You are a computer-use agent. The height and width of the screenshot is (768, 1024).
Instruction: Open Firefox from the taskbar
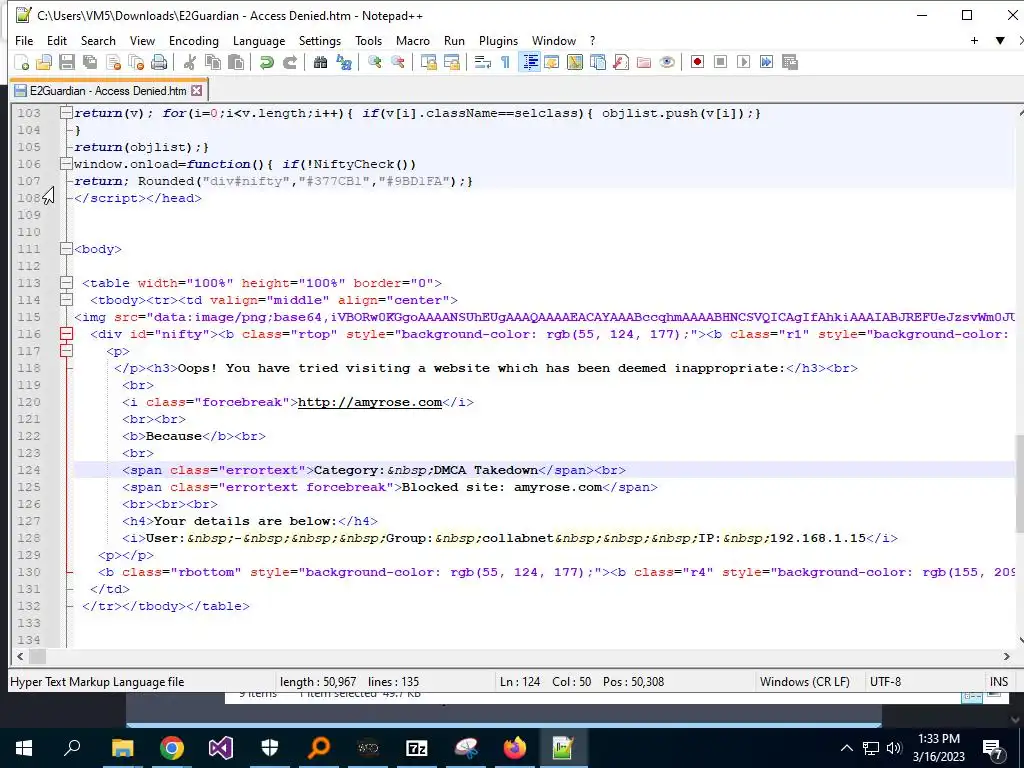515,748
